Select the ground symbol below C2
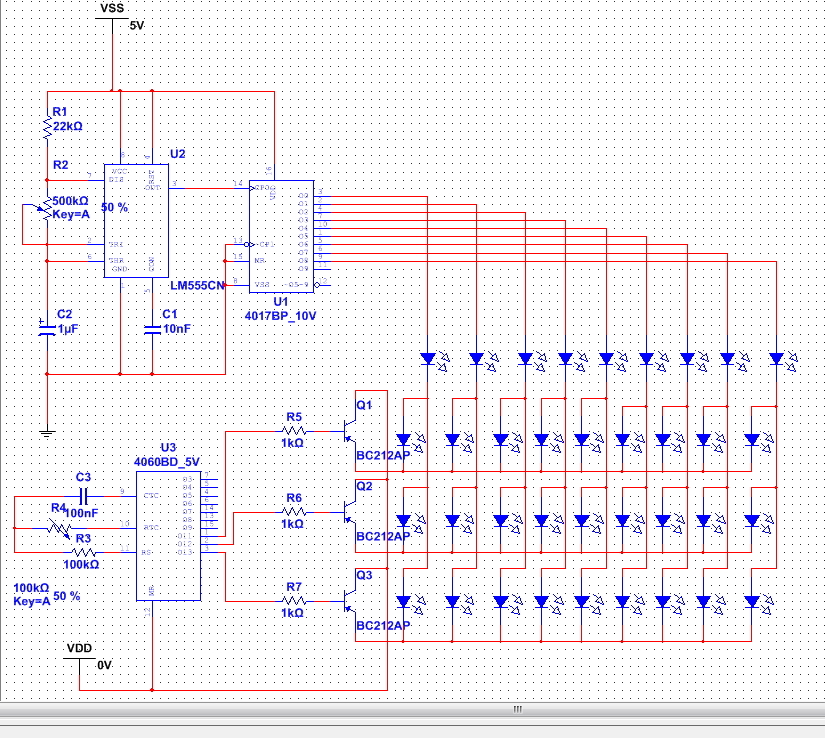This screenshot has height=738, width=825. point(47,433)
